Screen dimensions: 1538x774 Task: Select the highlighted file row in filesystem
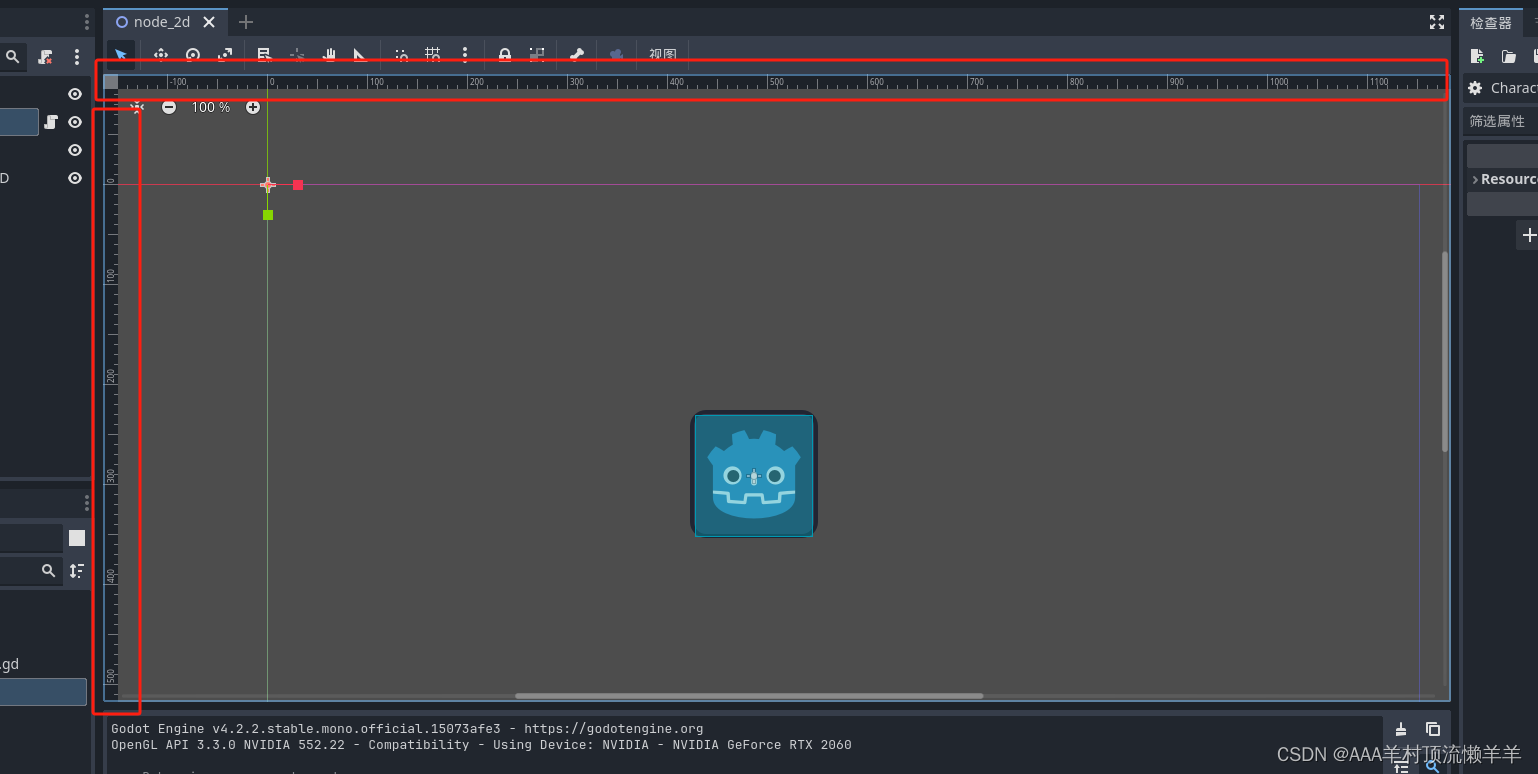click(43, 692)
